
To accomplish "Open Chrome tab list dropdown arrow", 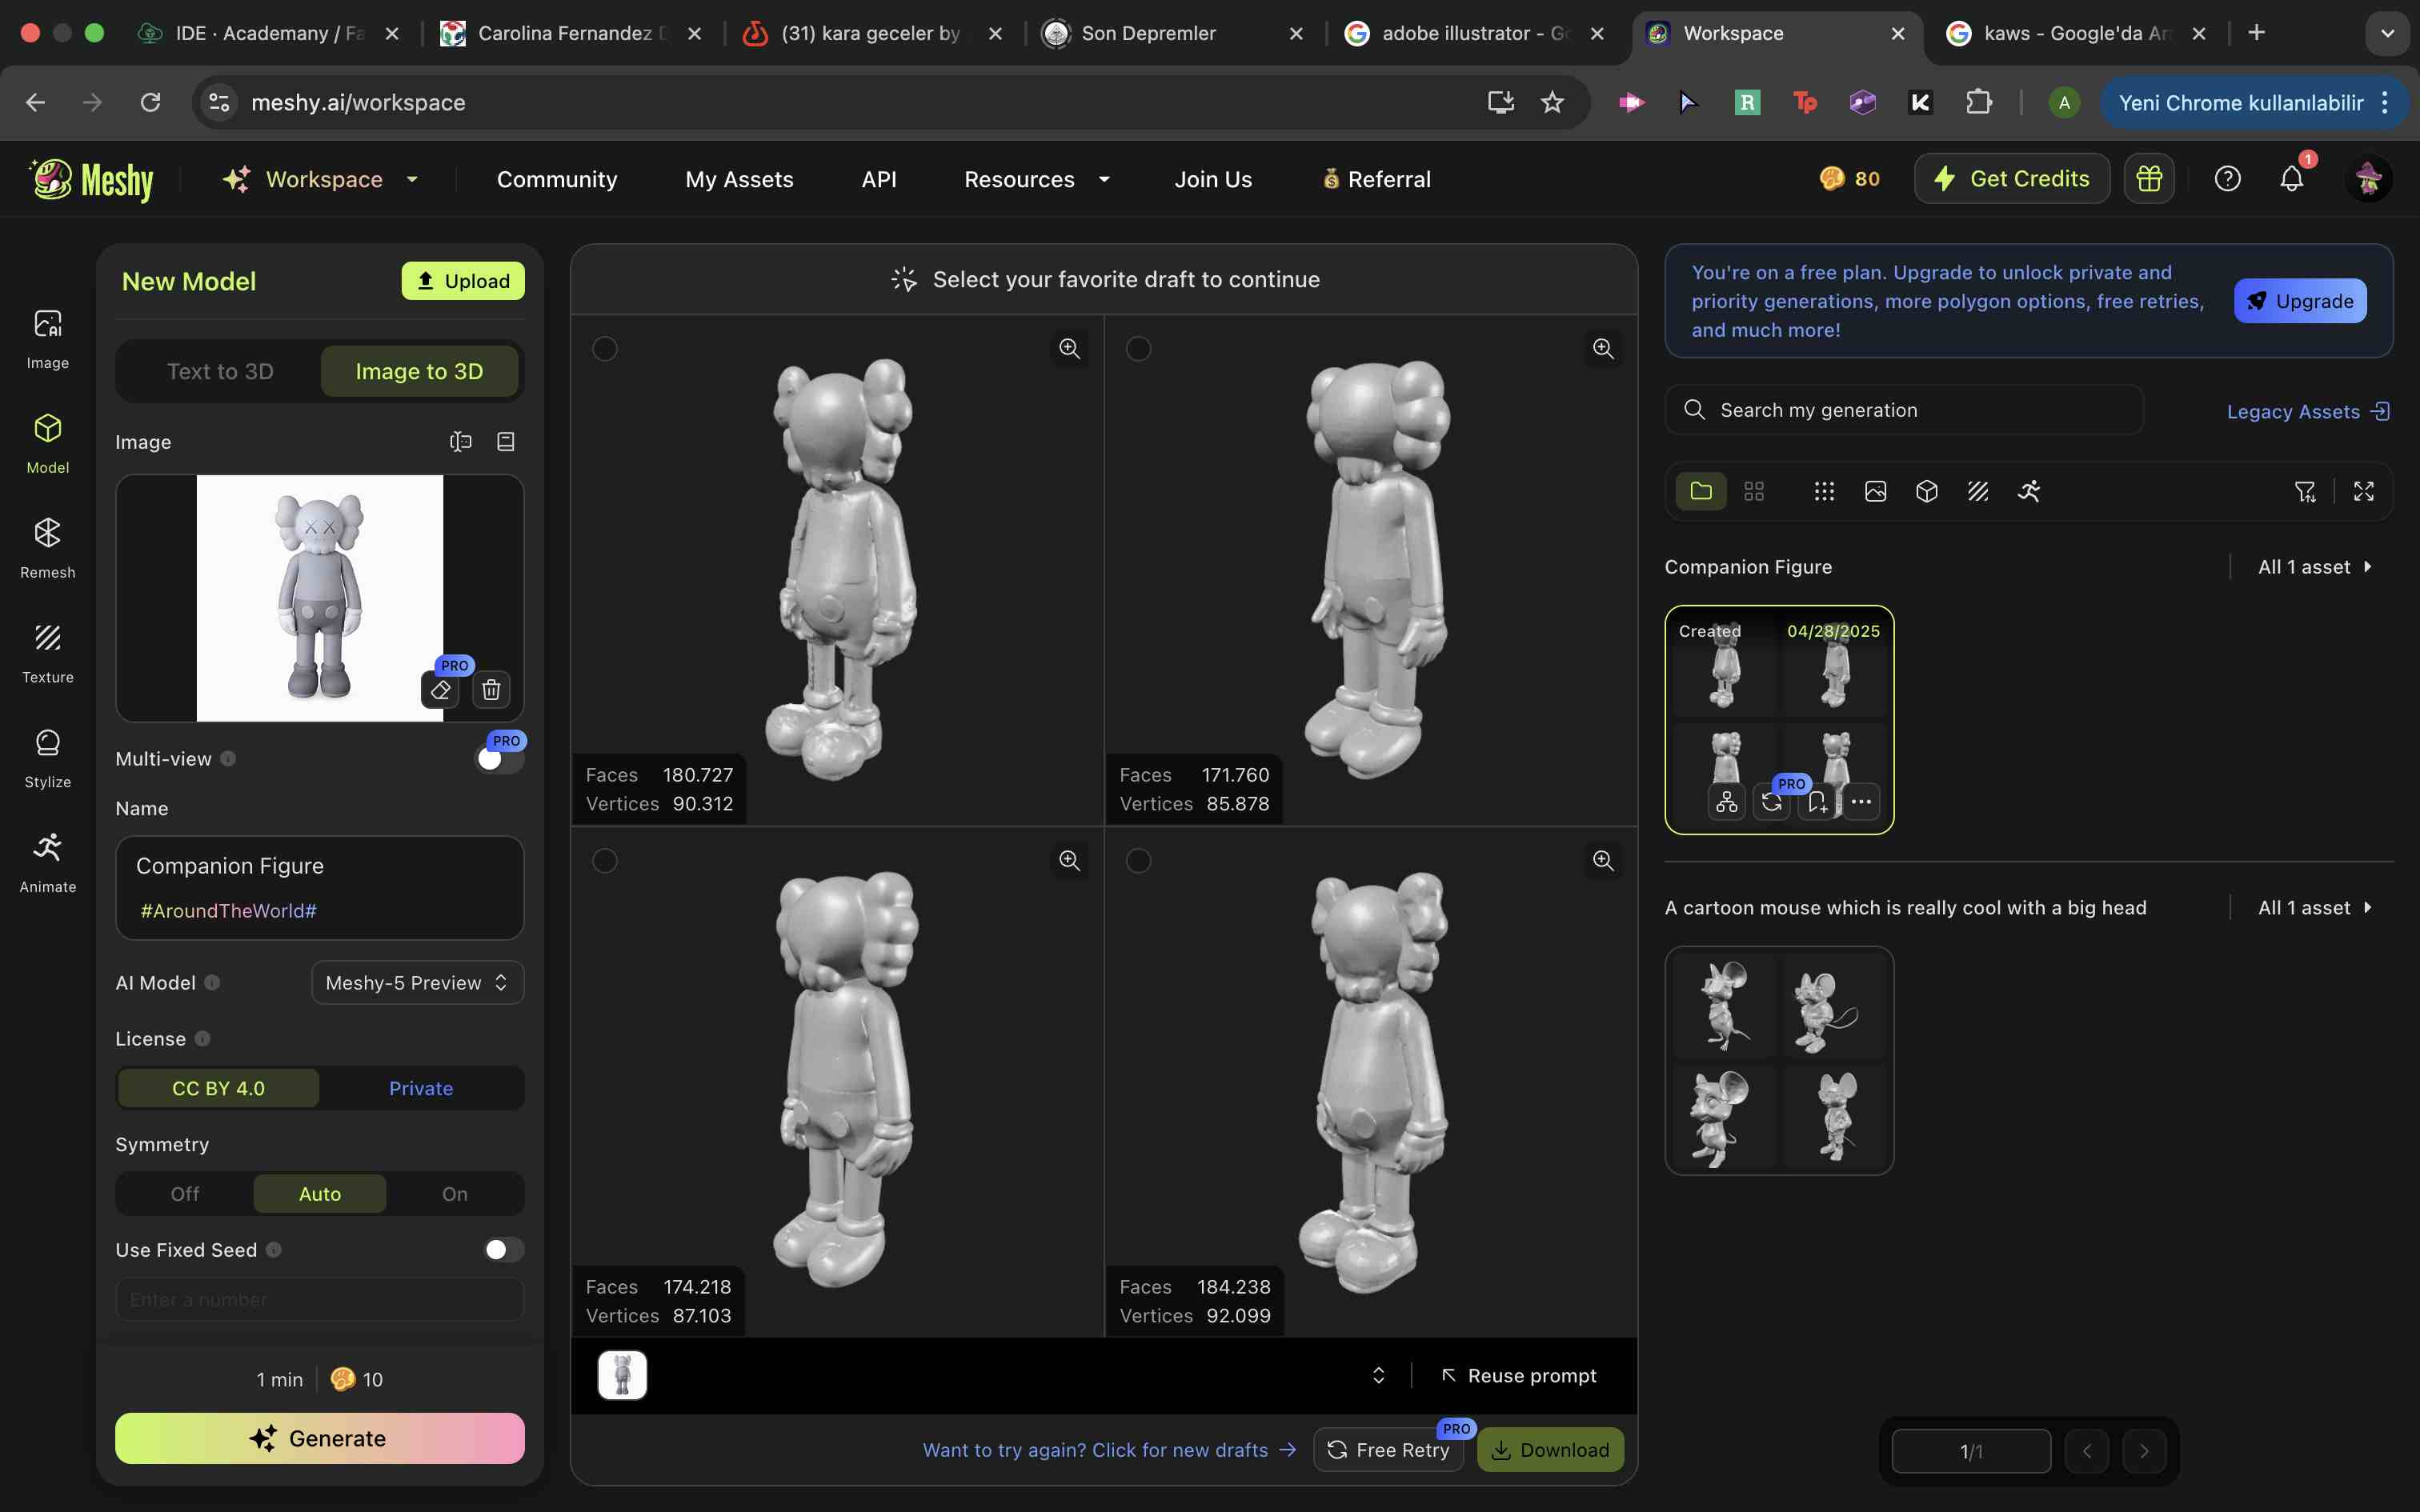I will coord(2388,33).
